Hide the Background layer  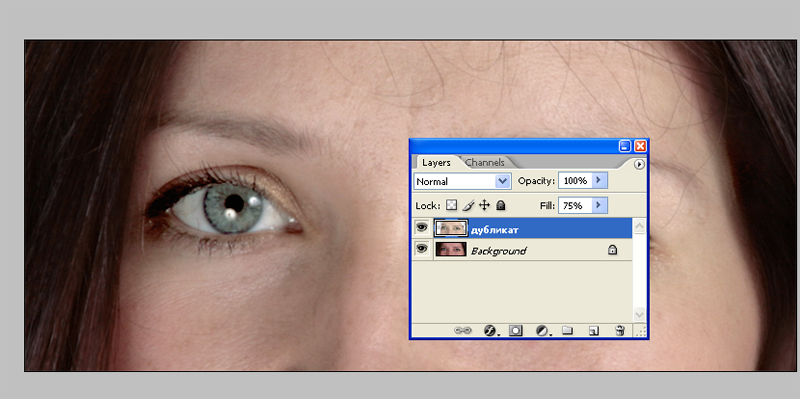(422, 248)
